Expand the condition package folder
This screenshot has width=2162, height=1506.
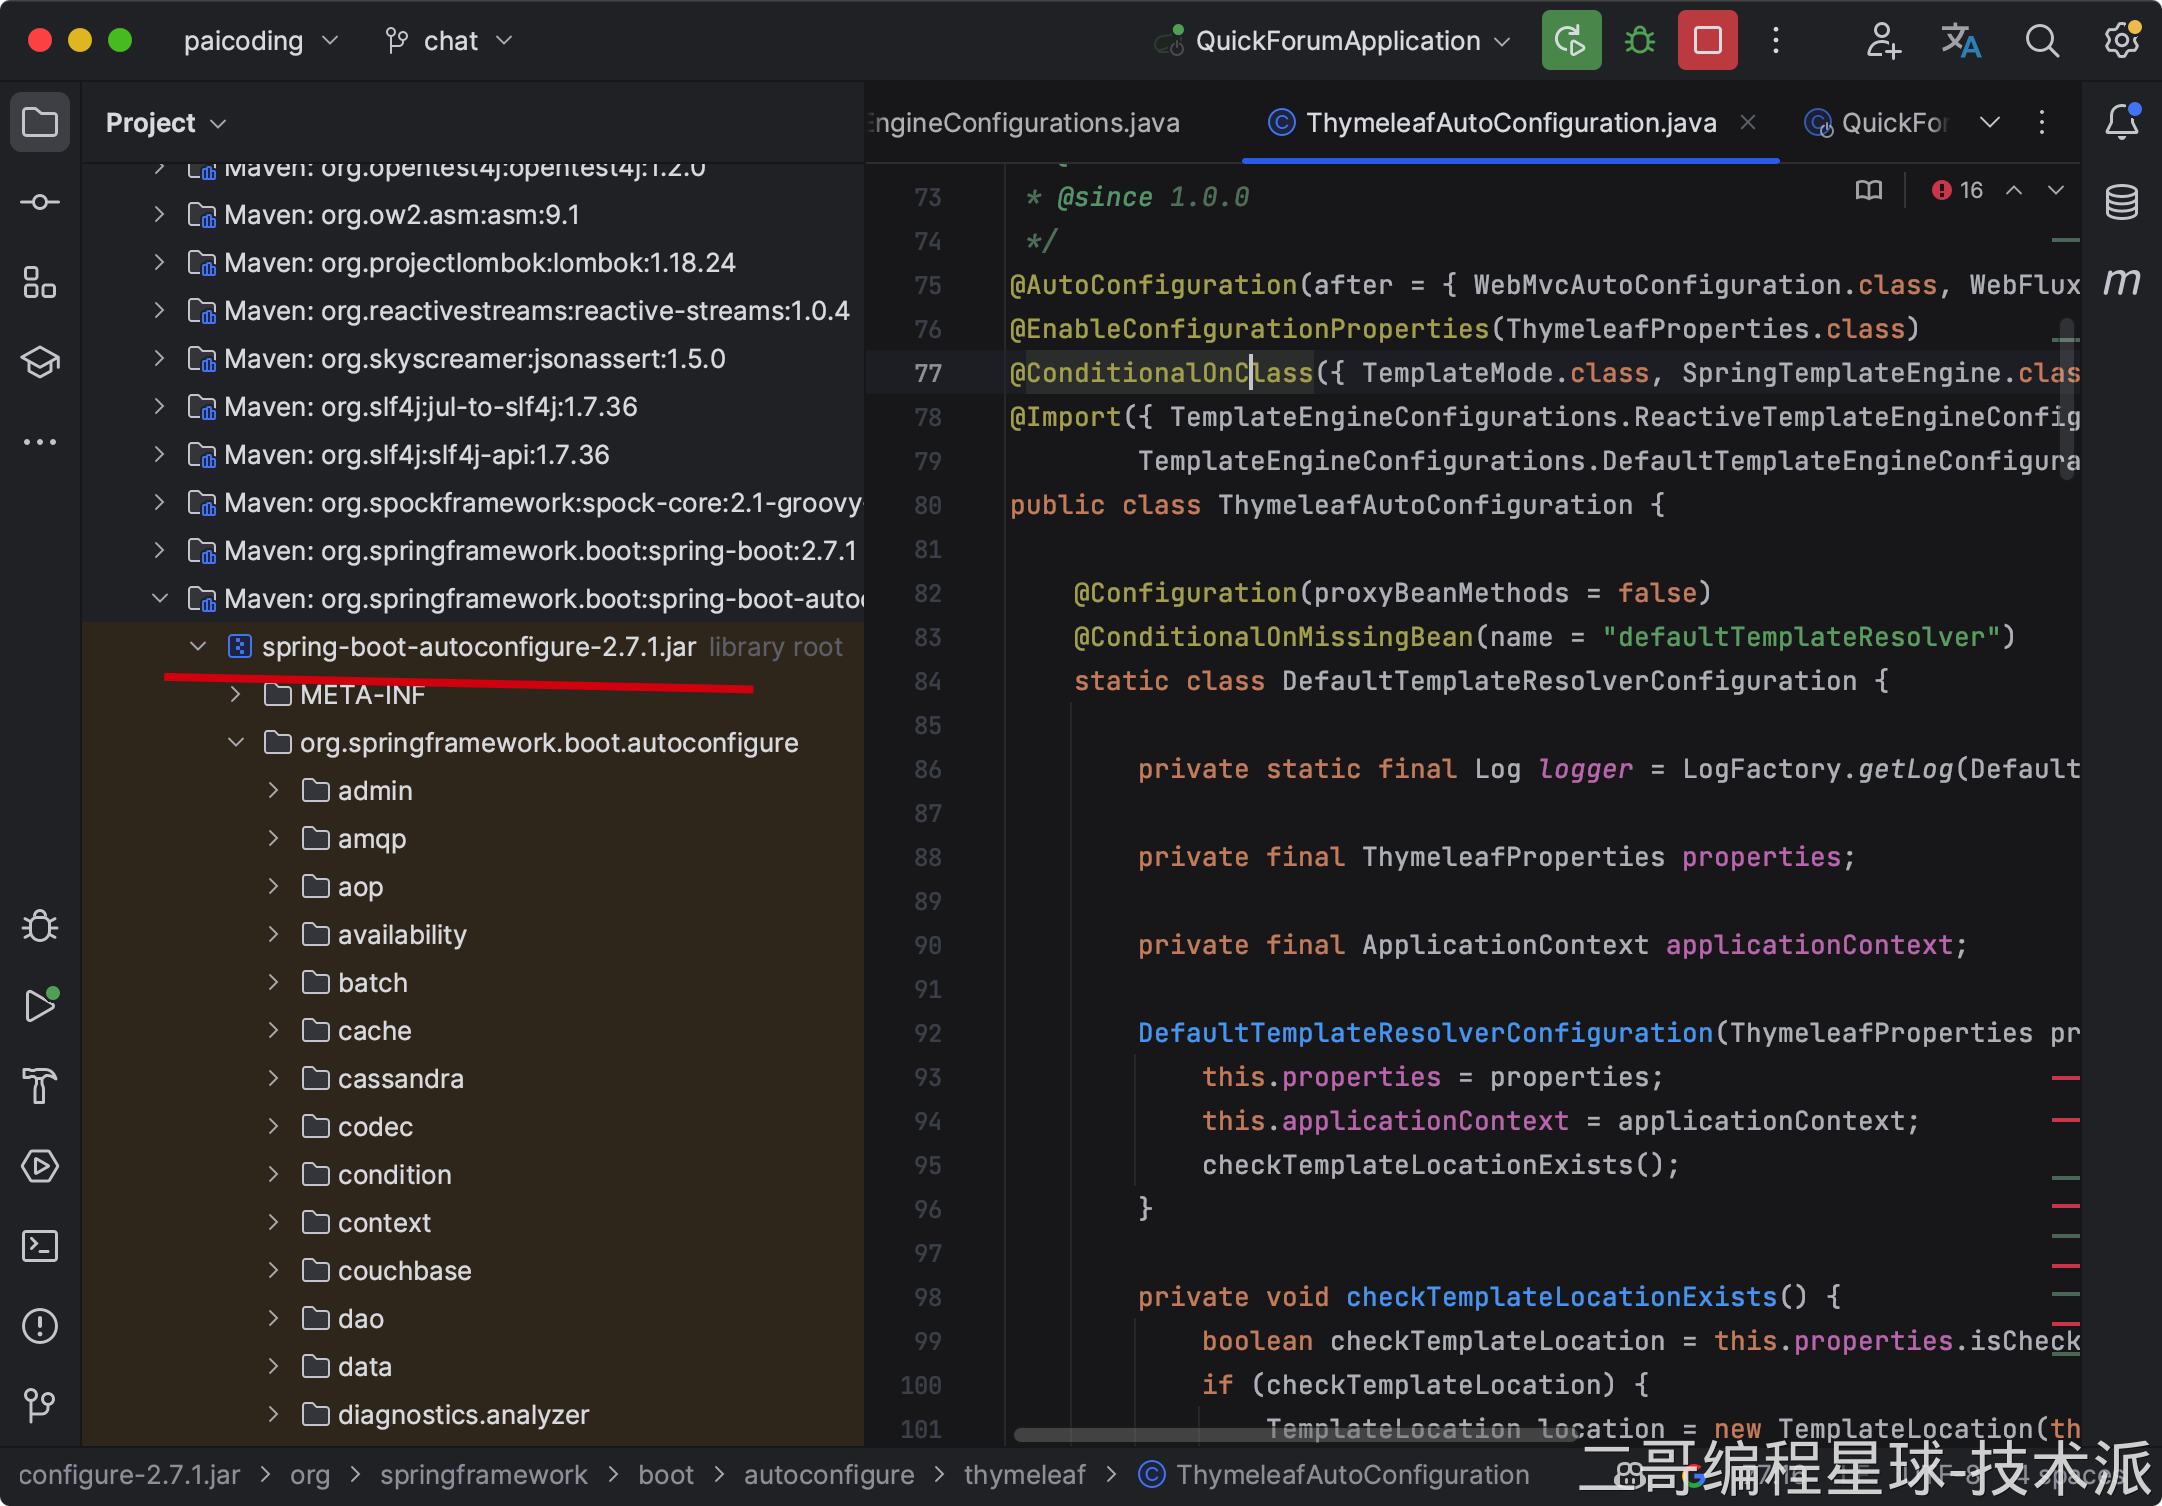coord(274,1175)
